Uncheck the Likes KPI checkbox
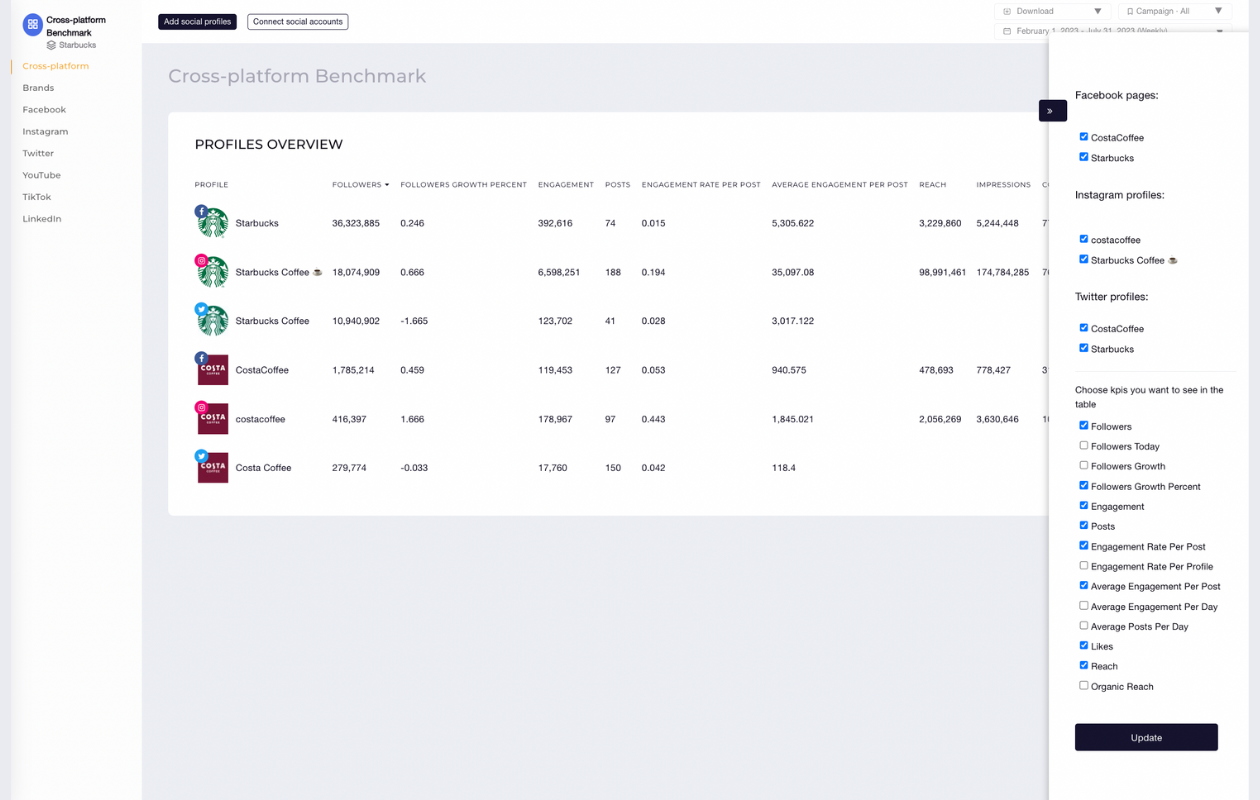The width and height of the screenshot is (1260, 800). [1083, 645]
